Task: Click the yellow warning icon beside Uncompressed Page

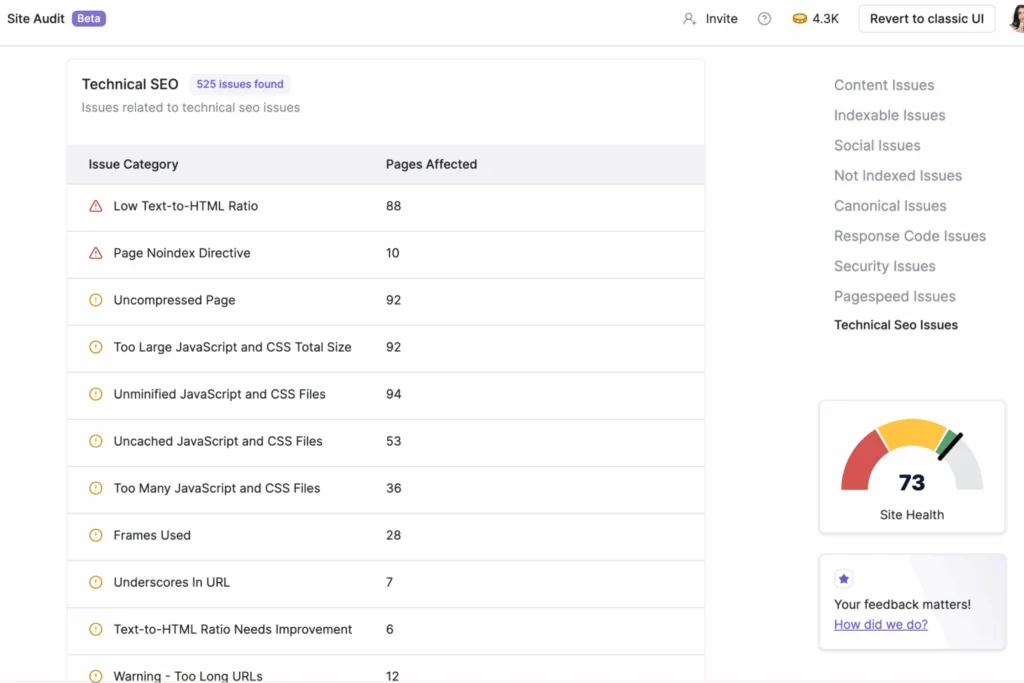Action: 97,300
